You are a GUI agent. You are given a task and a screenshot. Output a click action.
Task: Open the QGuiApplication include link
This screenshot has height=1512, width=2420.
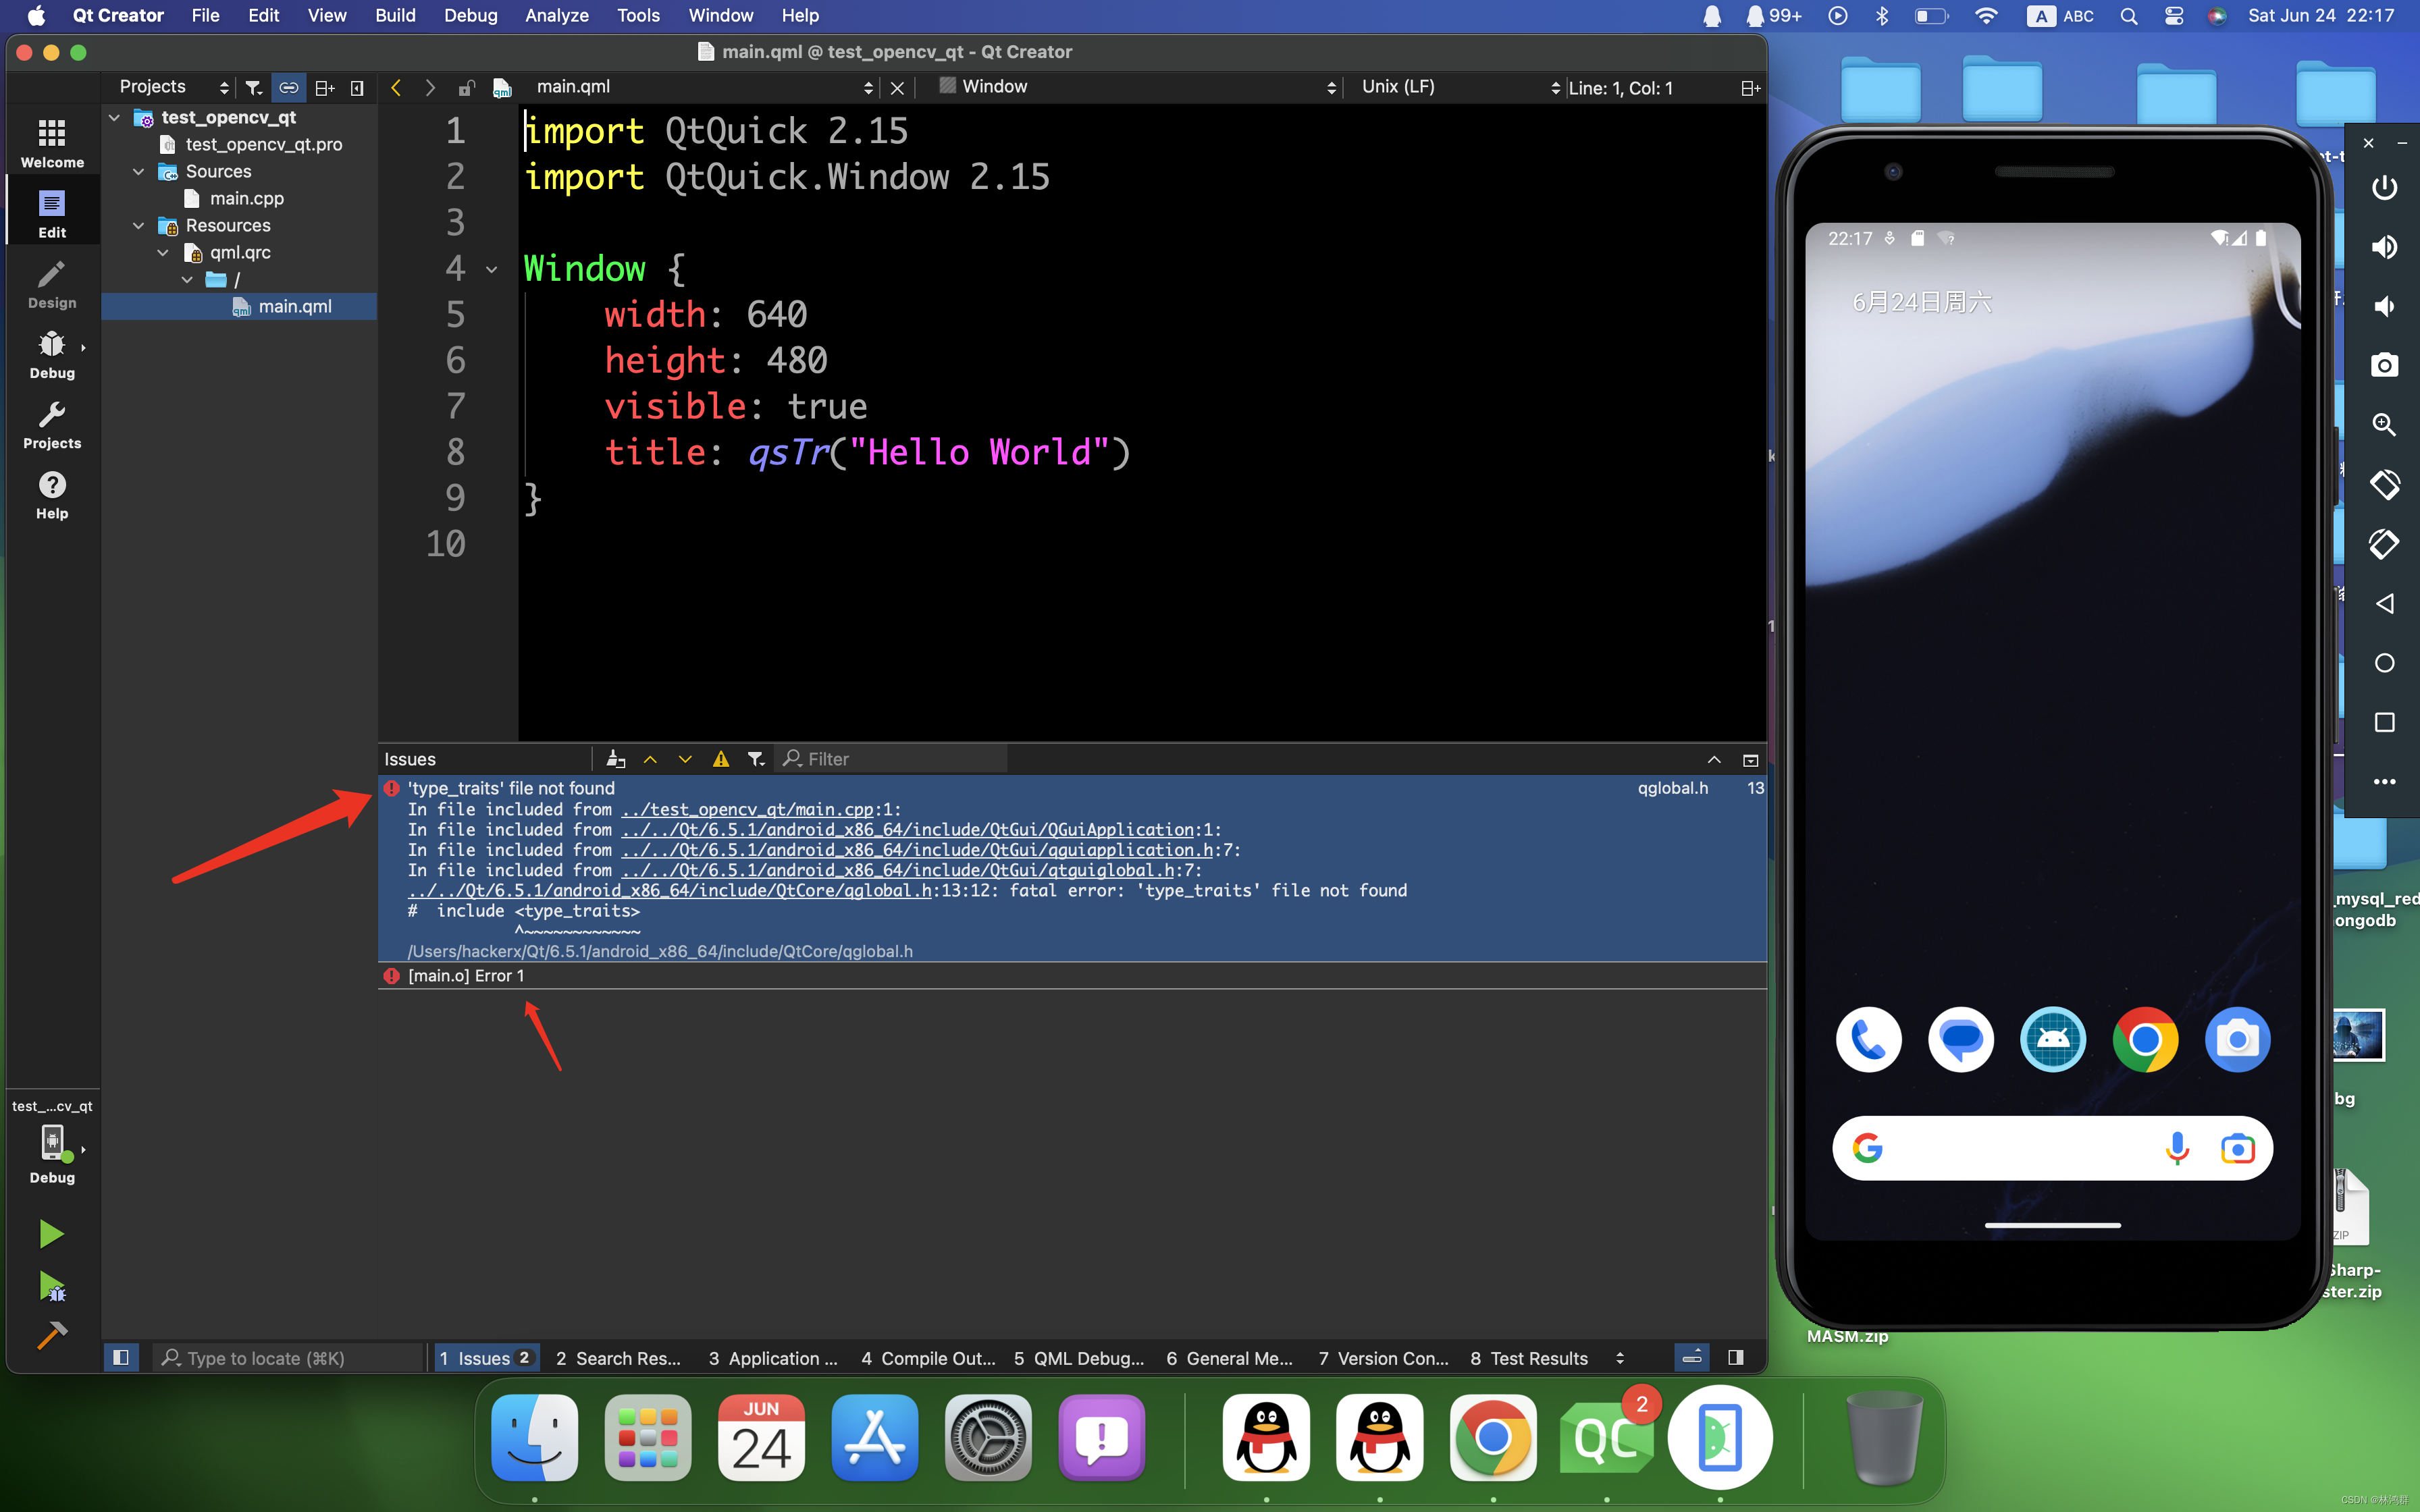tap(907, 829)
